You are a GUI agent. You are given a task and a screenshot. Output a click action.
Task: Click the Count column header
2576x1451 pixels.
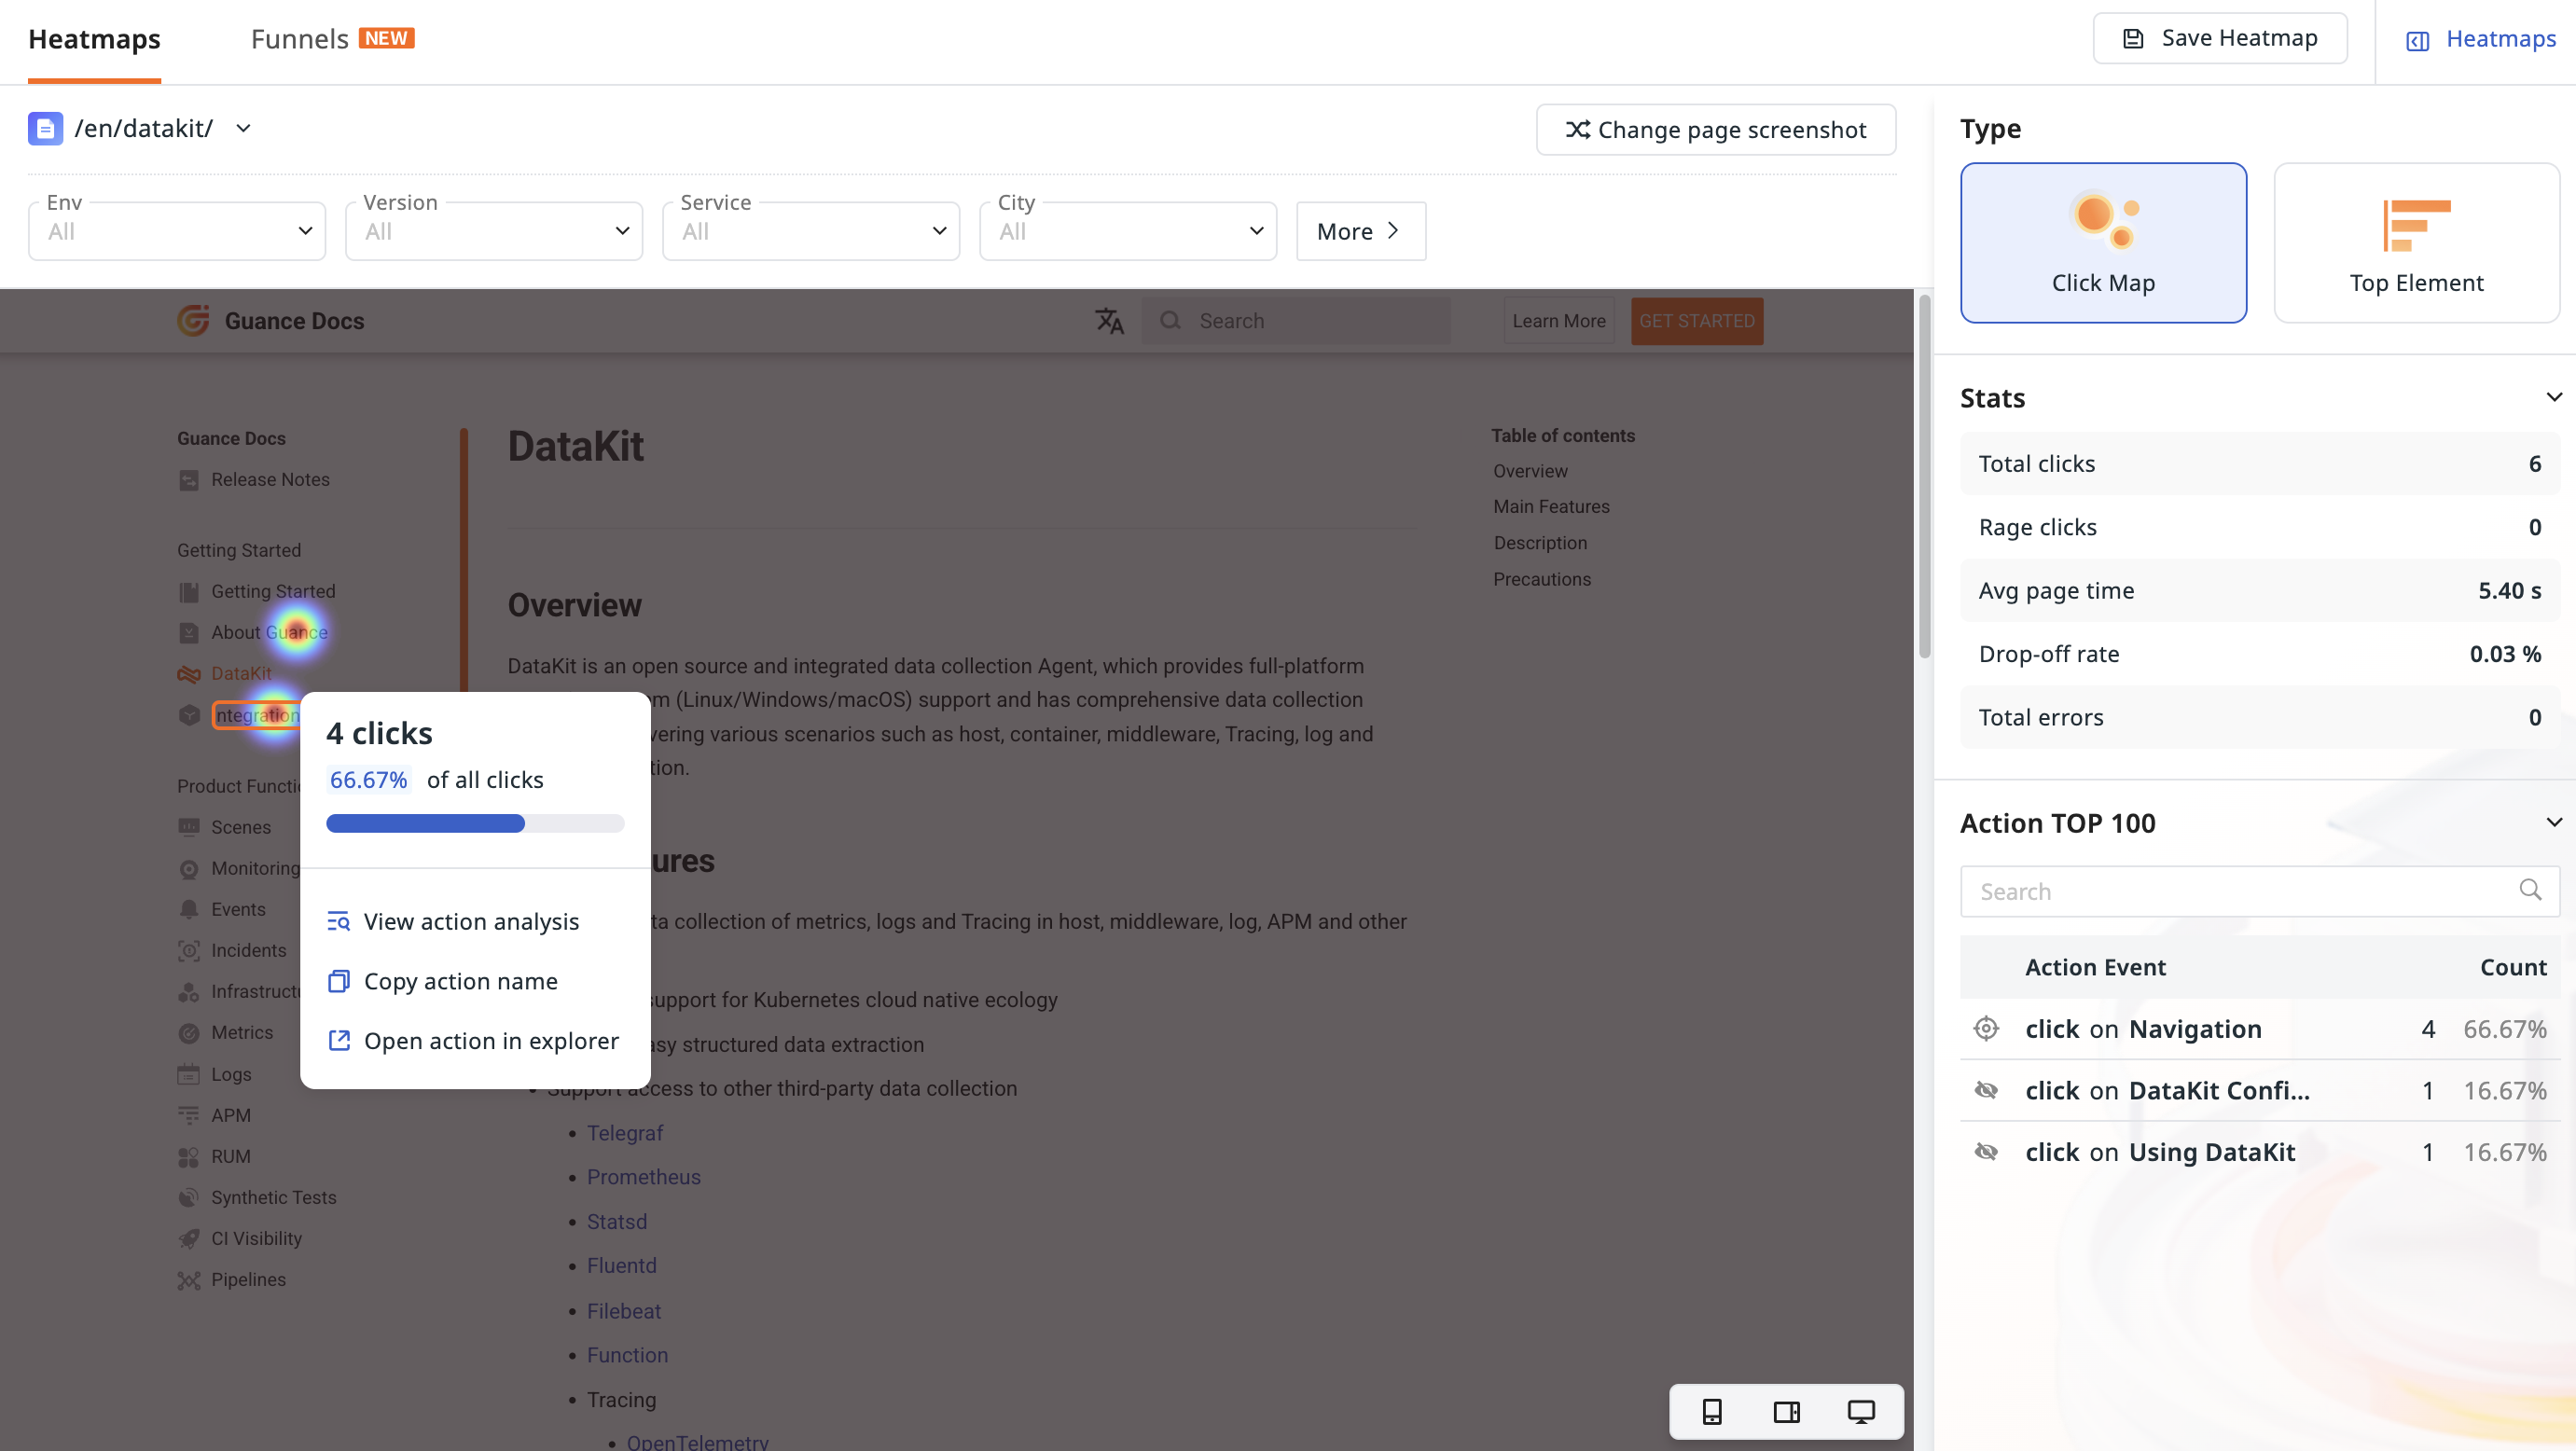pos(2513,967)
